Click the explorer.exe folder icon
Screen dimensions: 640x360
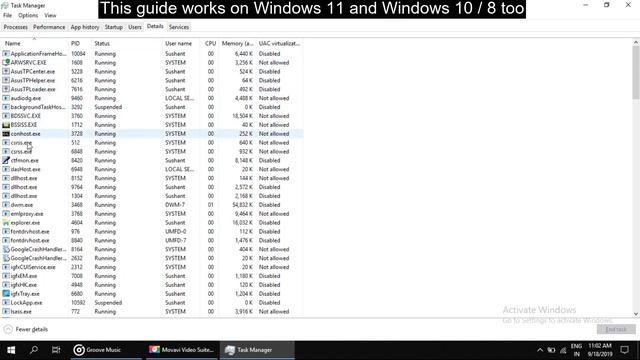6,223
